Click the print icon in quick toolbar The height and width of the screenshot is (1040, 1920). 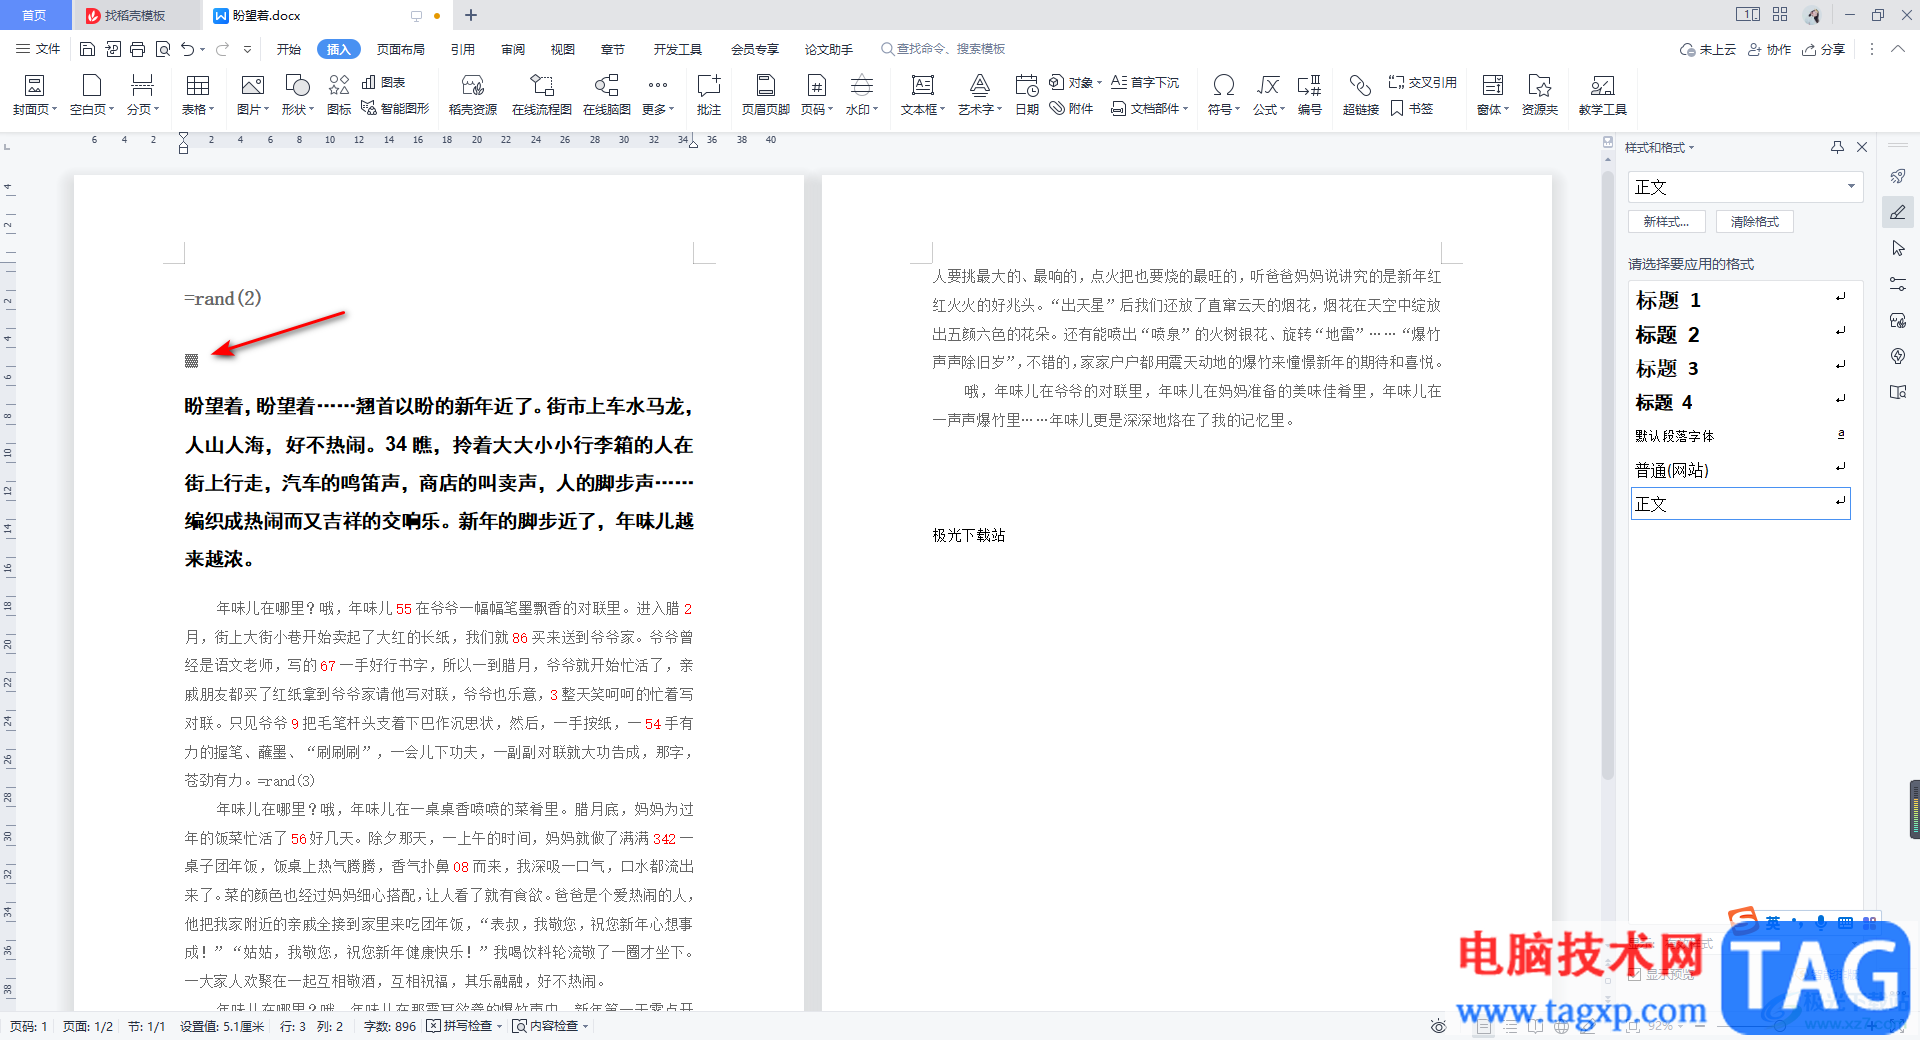137,49
